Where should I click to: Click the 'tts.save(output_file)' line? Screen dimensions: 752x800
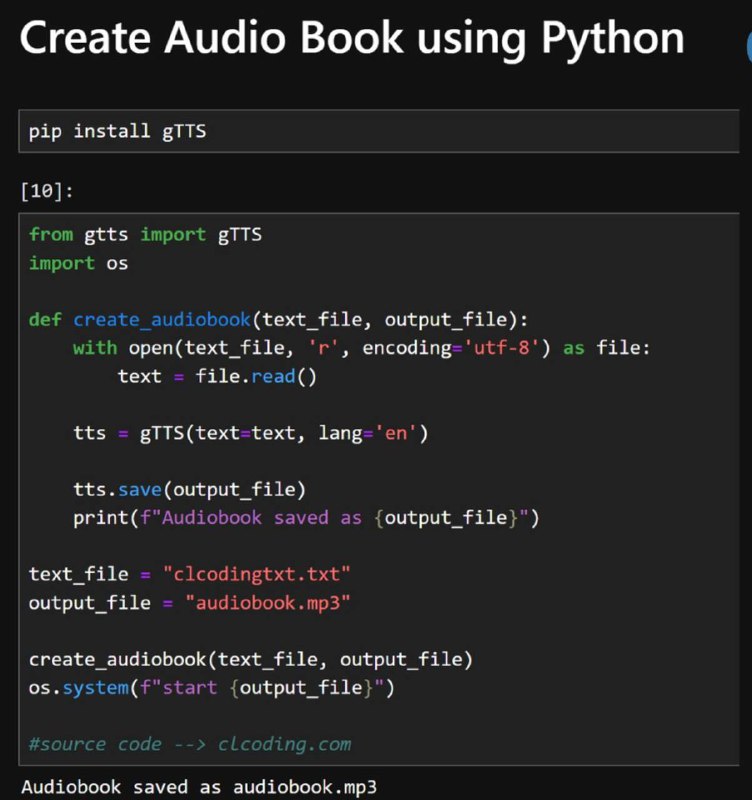click(x=189, y=489)
